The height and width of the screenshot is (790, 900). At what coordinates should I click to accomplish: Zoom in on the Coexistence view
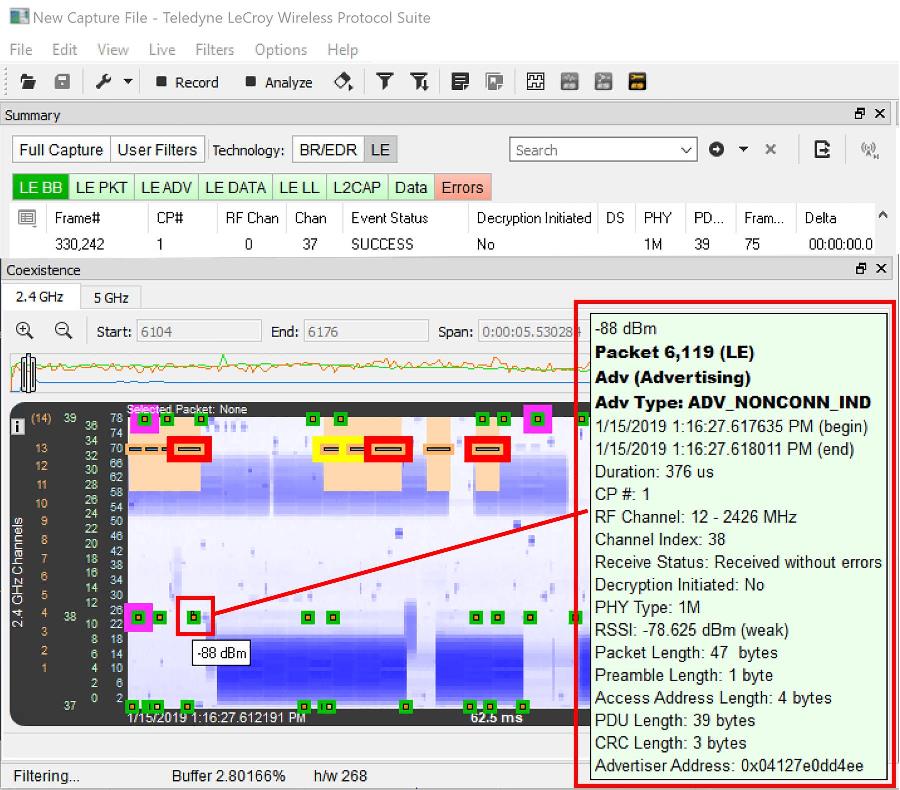point(25,331)
